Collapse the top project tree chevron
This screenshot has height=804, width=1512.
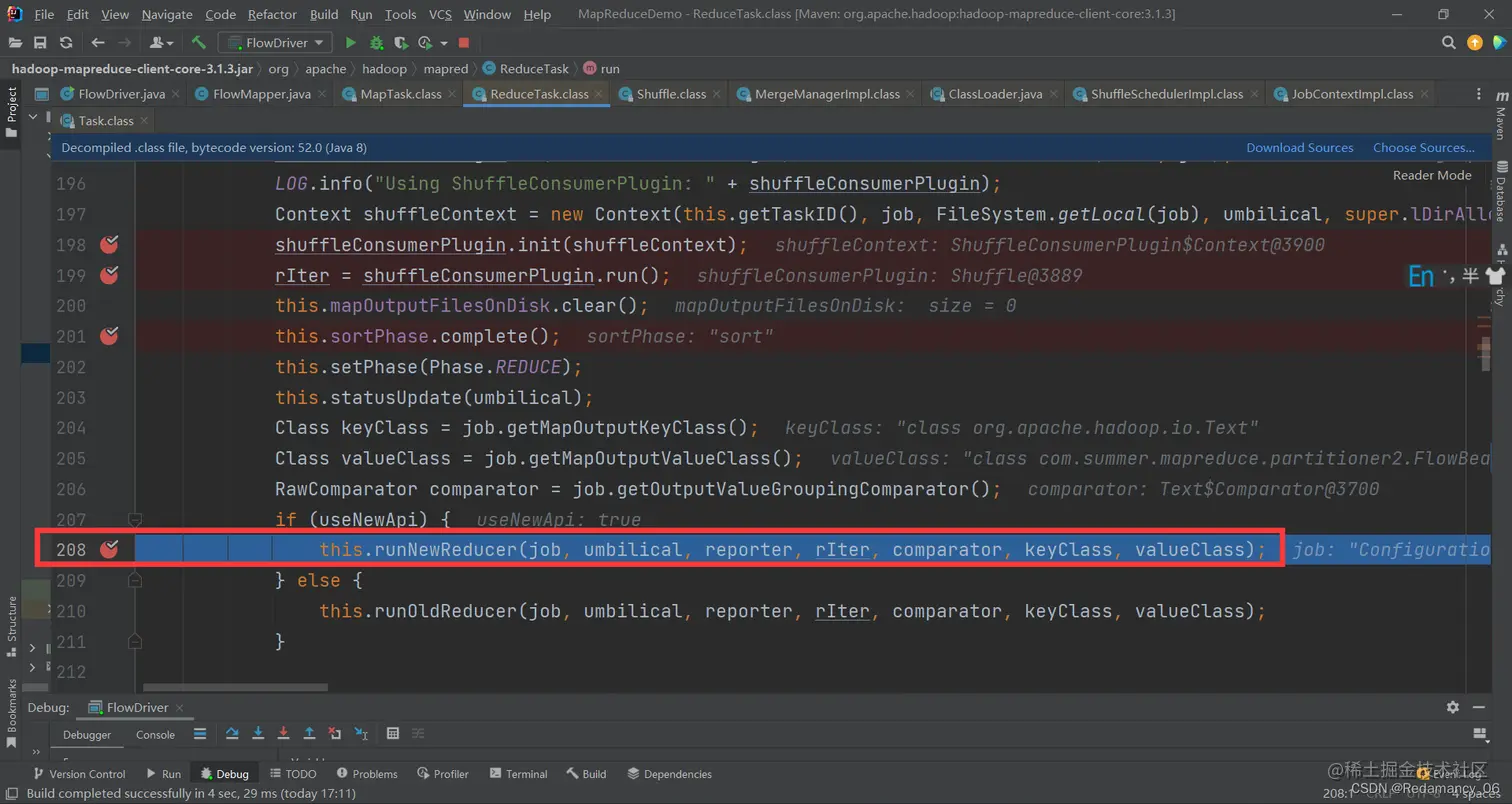(33, 117)
